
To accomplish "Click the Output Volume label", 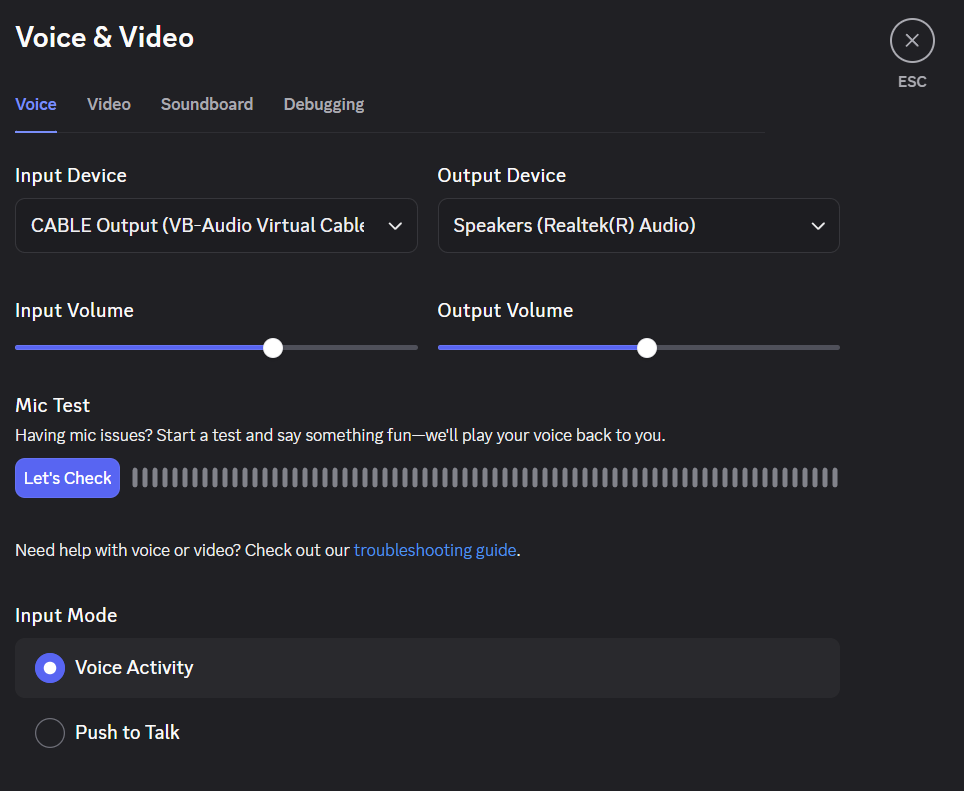I will [x=505, y=310].
